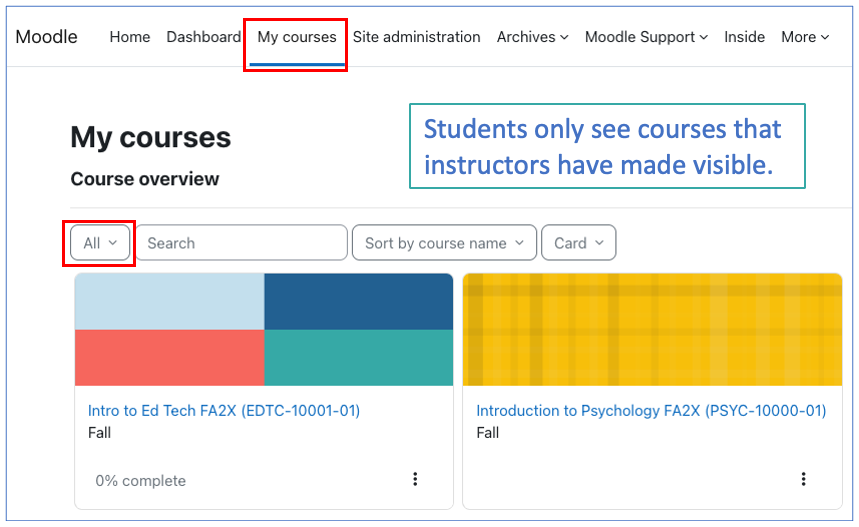Switch to the Dashboard tab
This screenshot has height=527, width=859.
coord(203,37)
